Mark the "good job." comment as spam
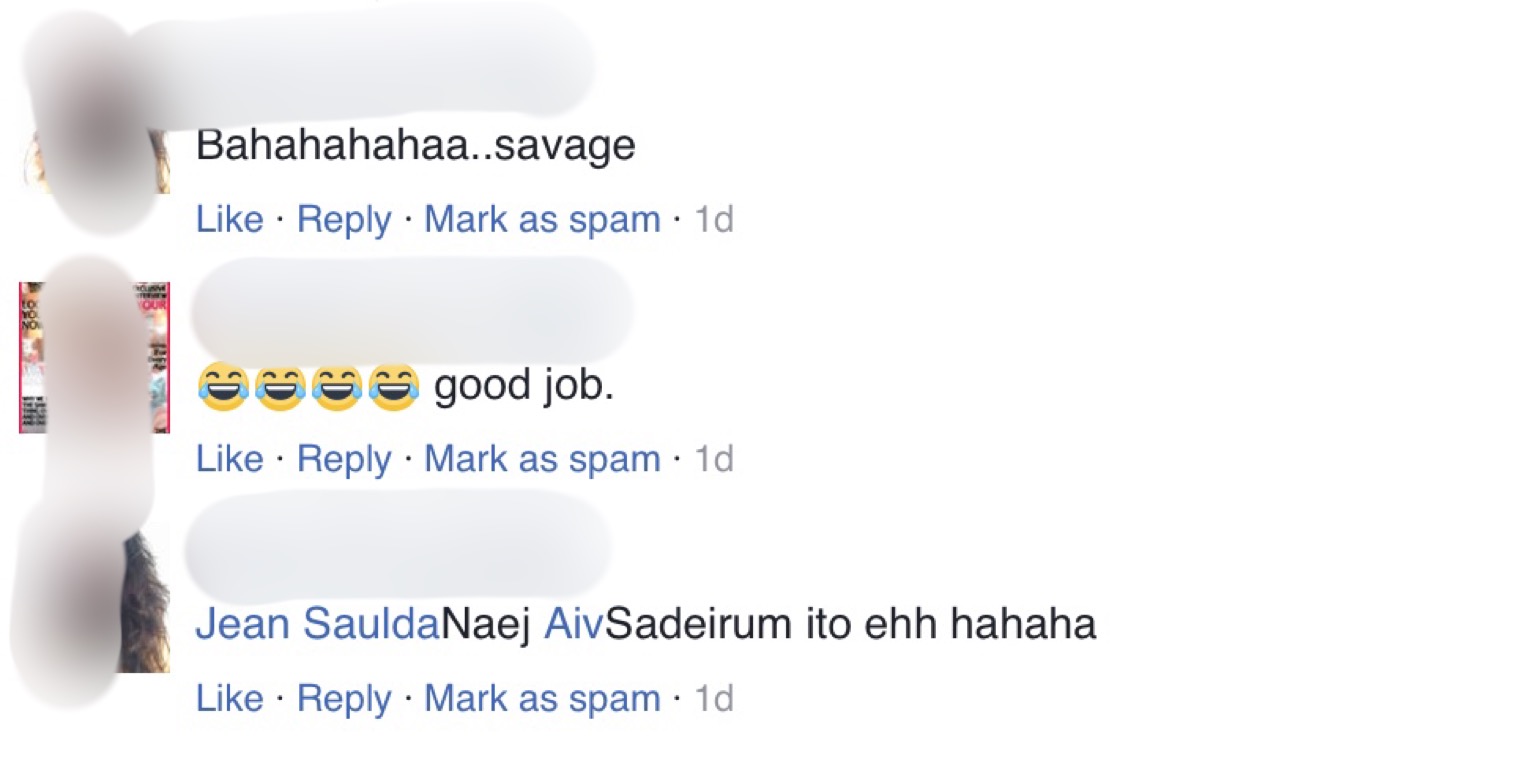 pos(542,459)
